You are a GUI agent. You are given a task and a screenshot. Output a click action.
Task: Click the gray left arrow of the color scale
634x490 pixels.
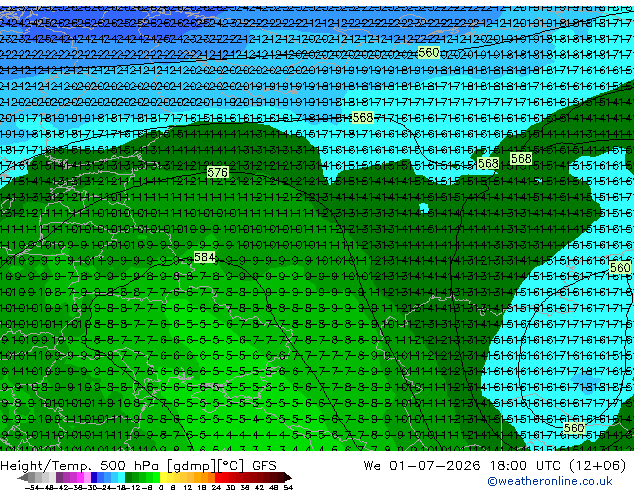(23, 478)
